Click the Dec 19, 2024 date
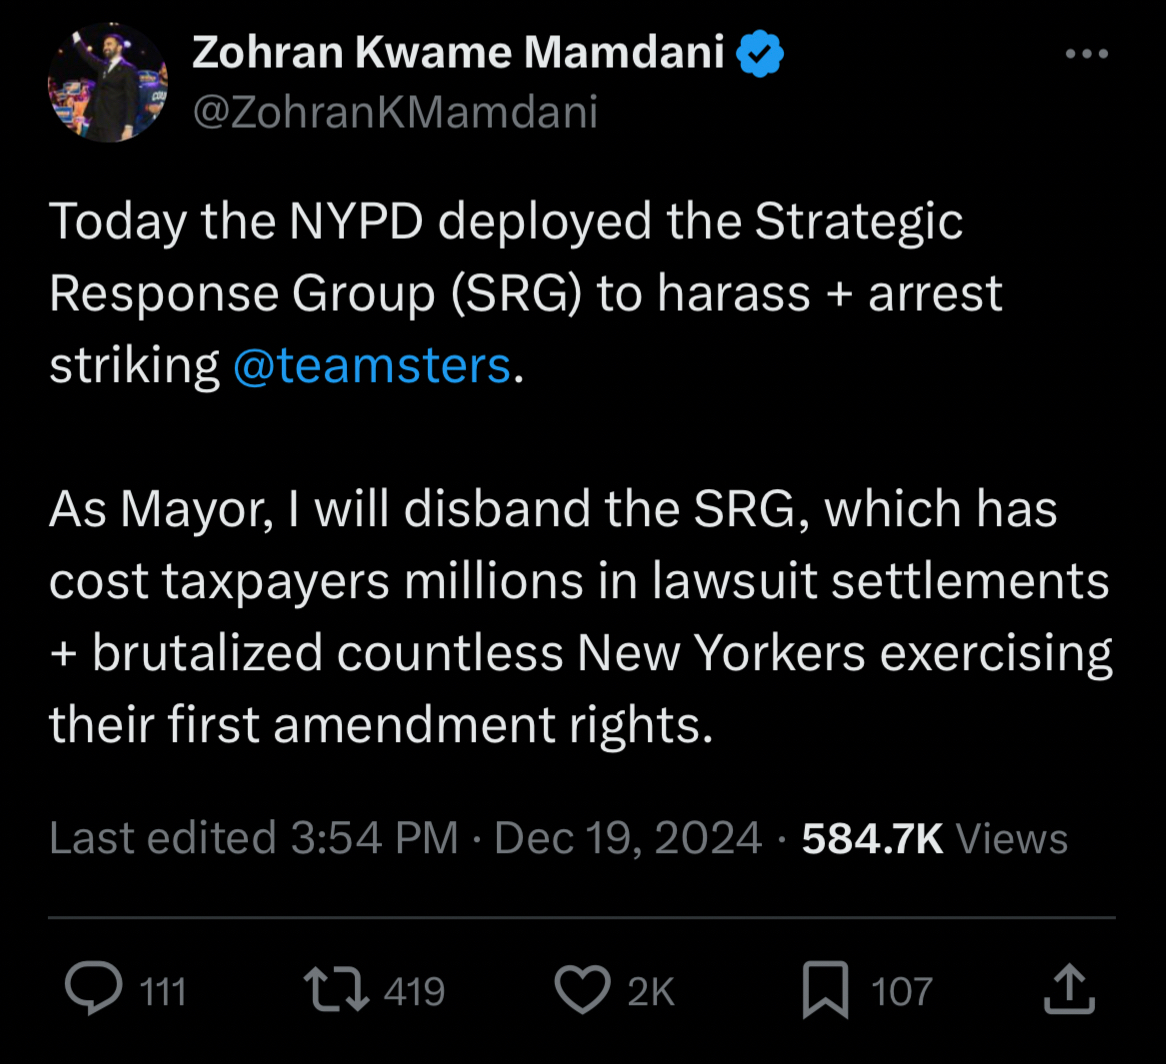This screenshot has height=1064, width=1166. 628,838
